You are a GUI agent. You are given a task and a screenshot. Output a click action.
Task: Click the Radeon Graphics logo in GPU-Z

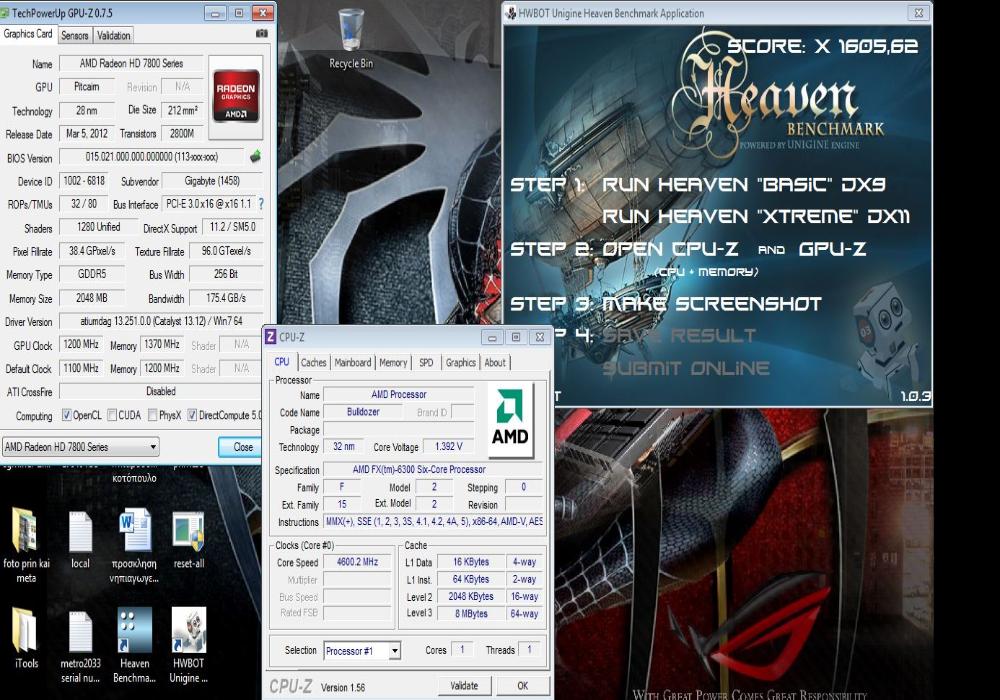(236, 98)
